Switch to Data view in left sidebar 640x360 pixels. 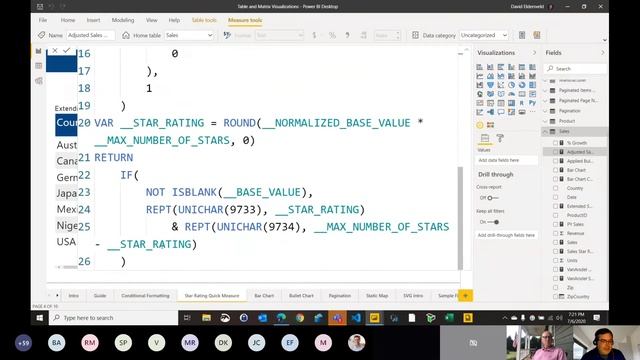point(39,66)
